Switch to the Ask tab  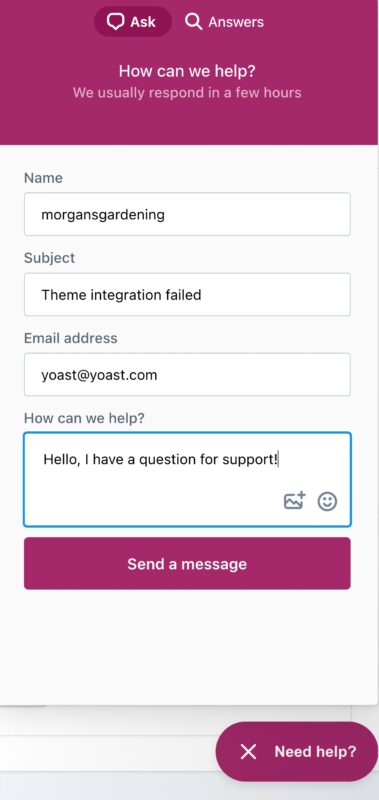coord(133,22)
